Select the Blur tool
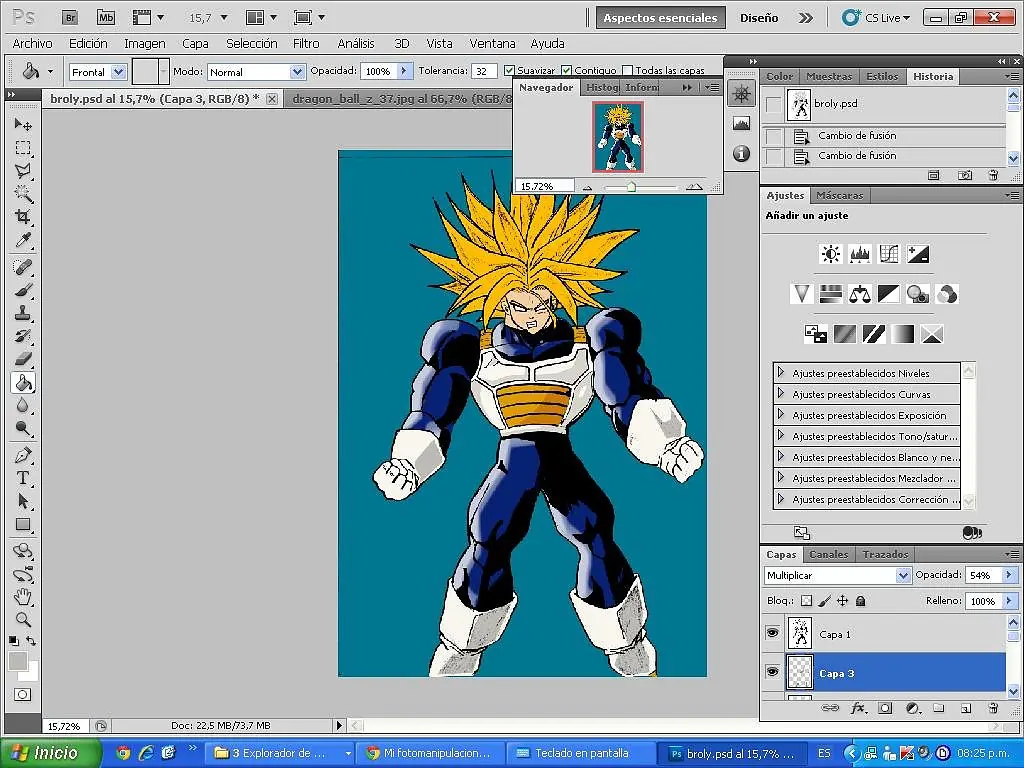The width and height of the screenshot is (1024, 768). click(23, 406)
